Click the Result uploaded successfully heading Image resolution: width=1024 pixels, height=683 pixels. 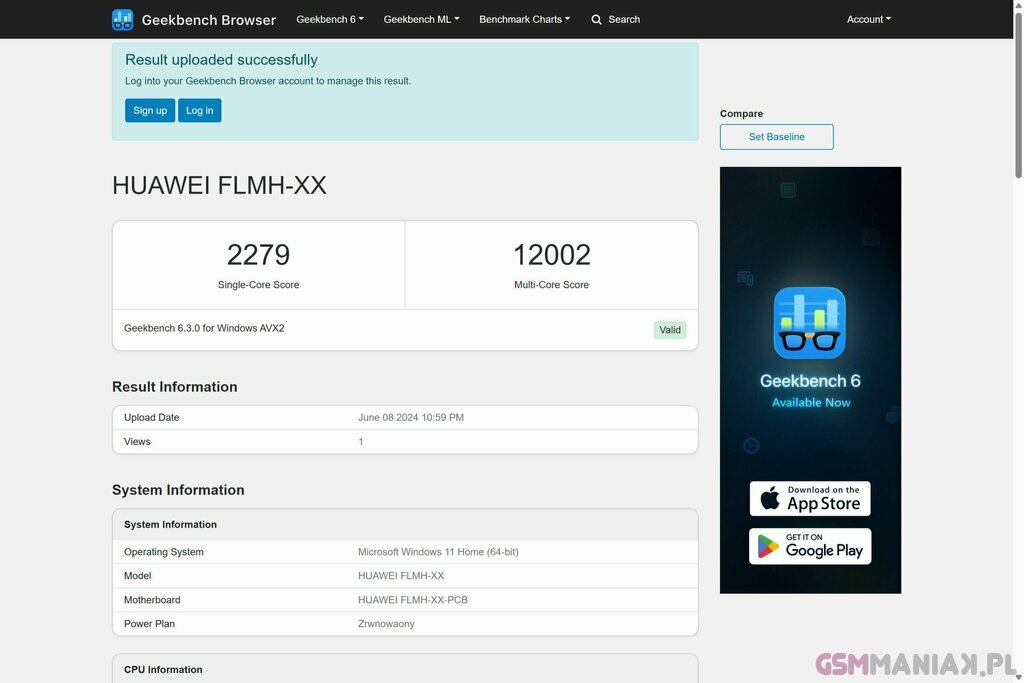pos(221,60)
